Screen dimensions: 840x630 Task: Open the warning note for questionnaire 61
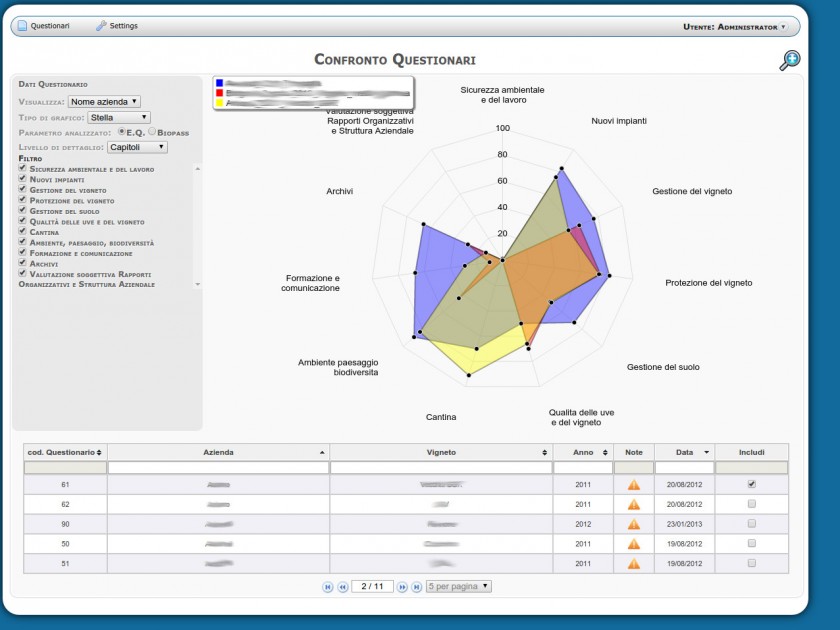coord(633,485)
